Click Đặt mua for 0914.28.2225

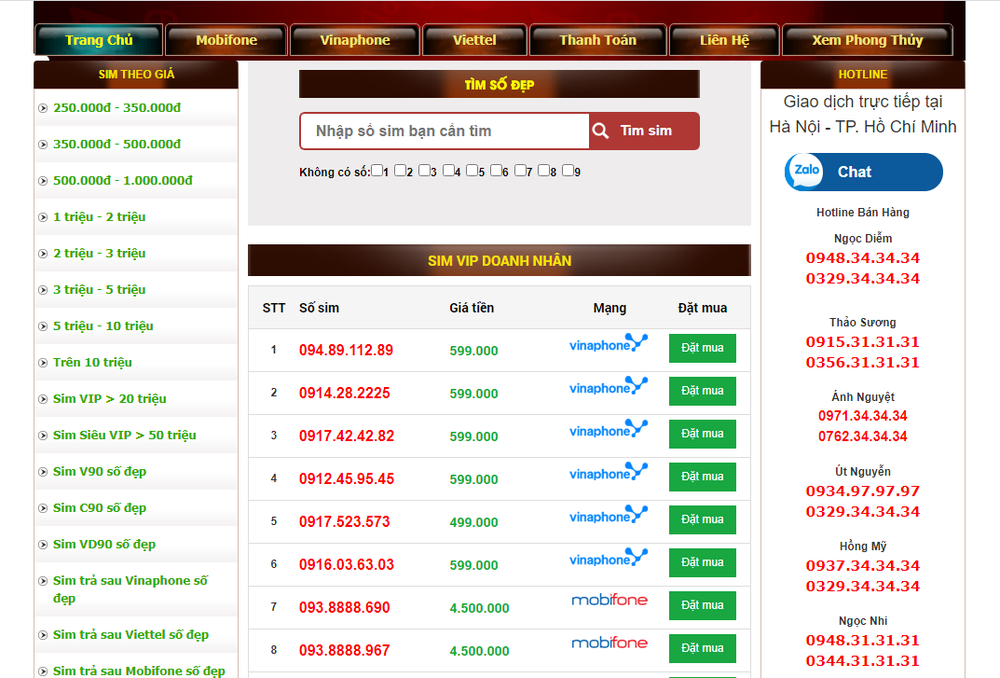coord(702,391)
